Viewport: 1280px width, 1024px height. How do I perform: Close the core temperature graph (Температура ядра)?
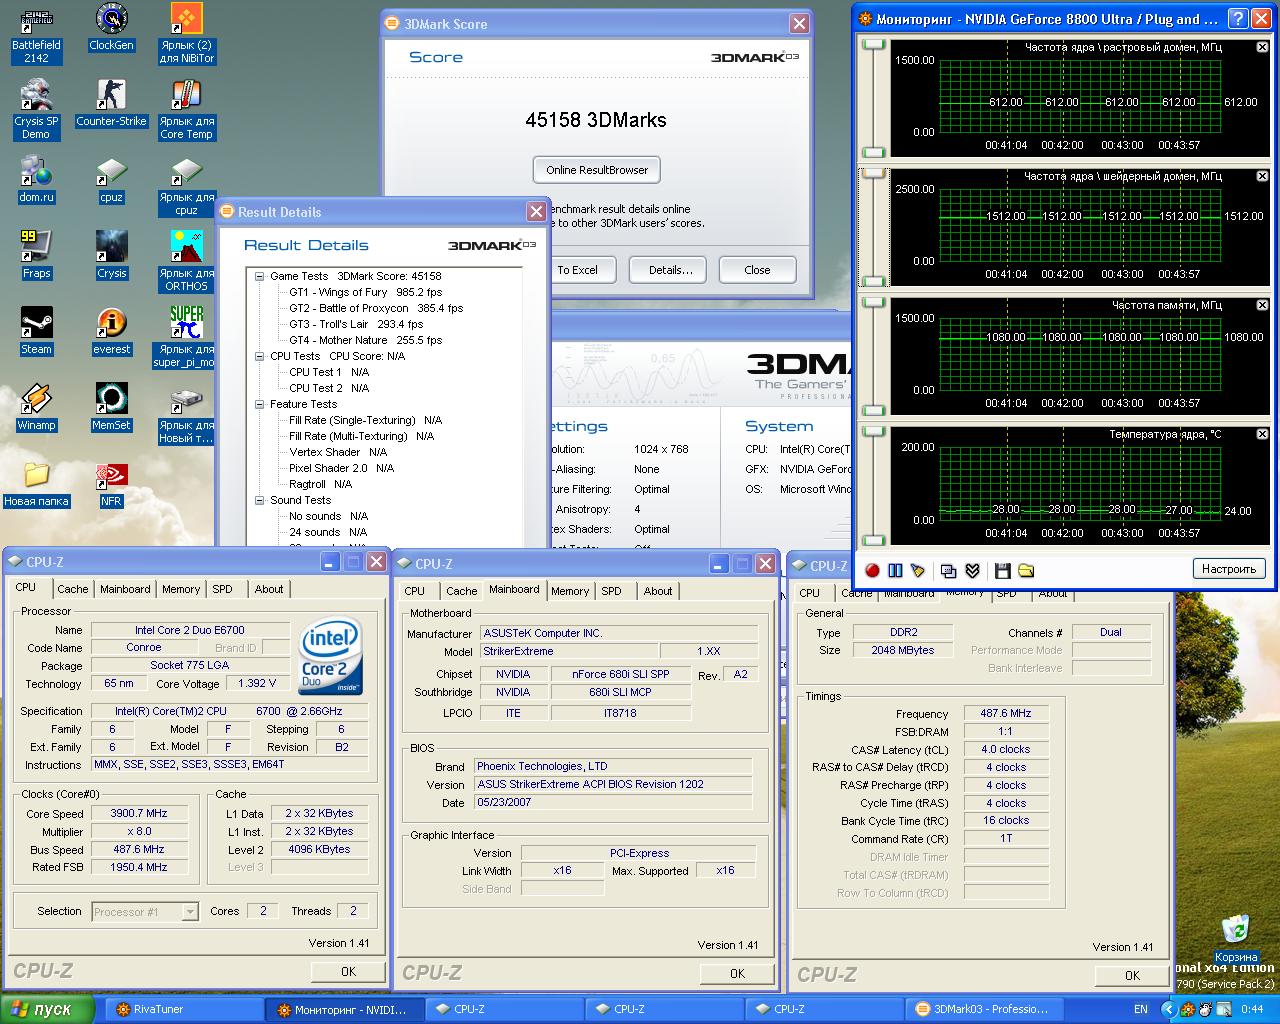click(x=1262, y=434)
